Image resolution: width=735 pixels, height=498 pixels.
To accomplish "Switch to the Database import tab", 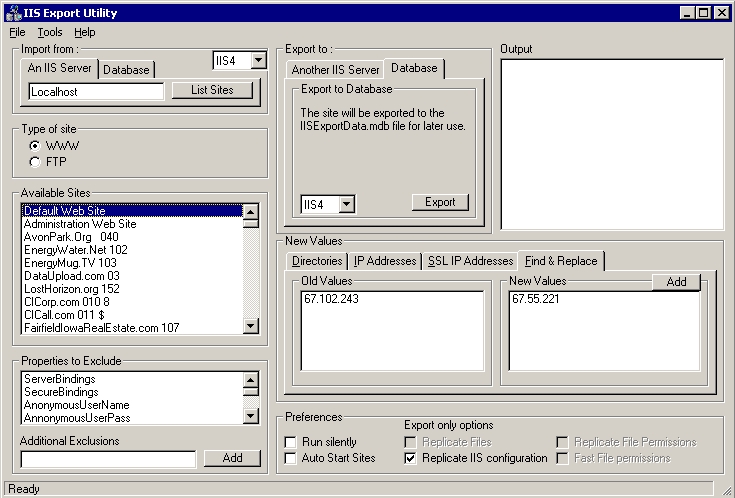I will point(126,70).
